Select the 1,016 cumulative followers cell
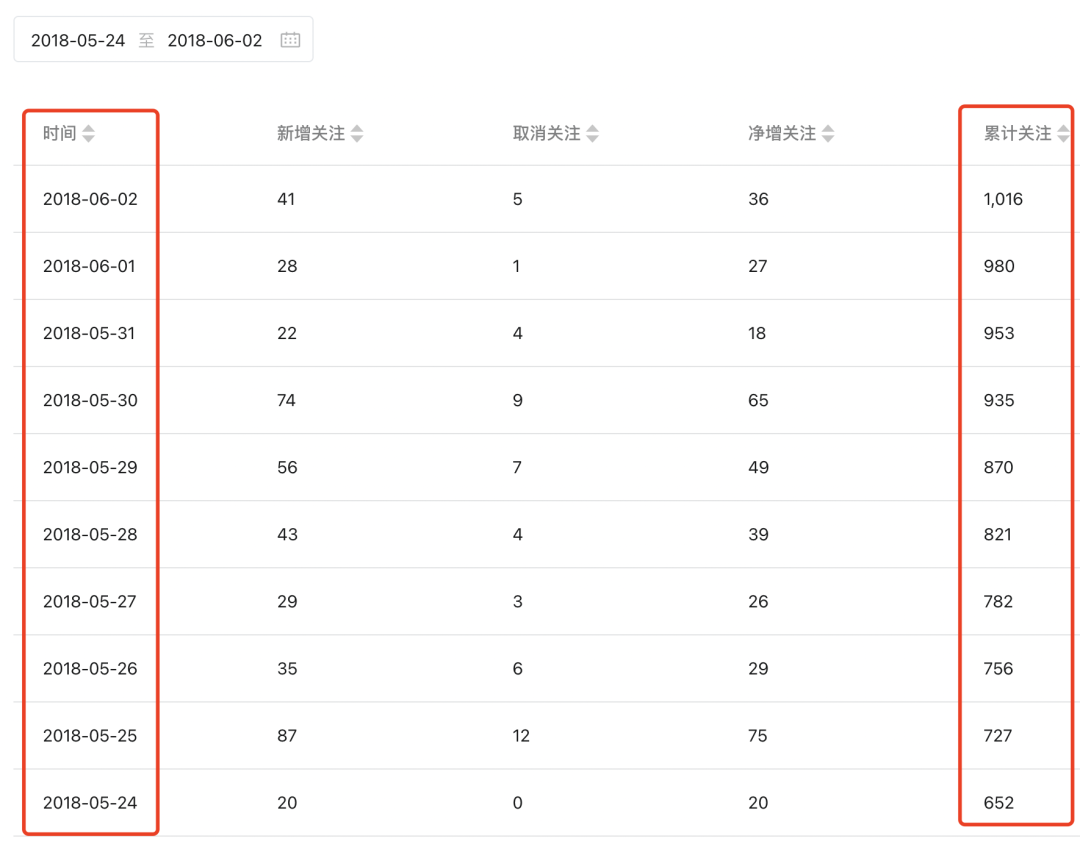This screenshot has height=844, width=1080. tap(1003, 200)
